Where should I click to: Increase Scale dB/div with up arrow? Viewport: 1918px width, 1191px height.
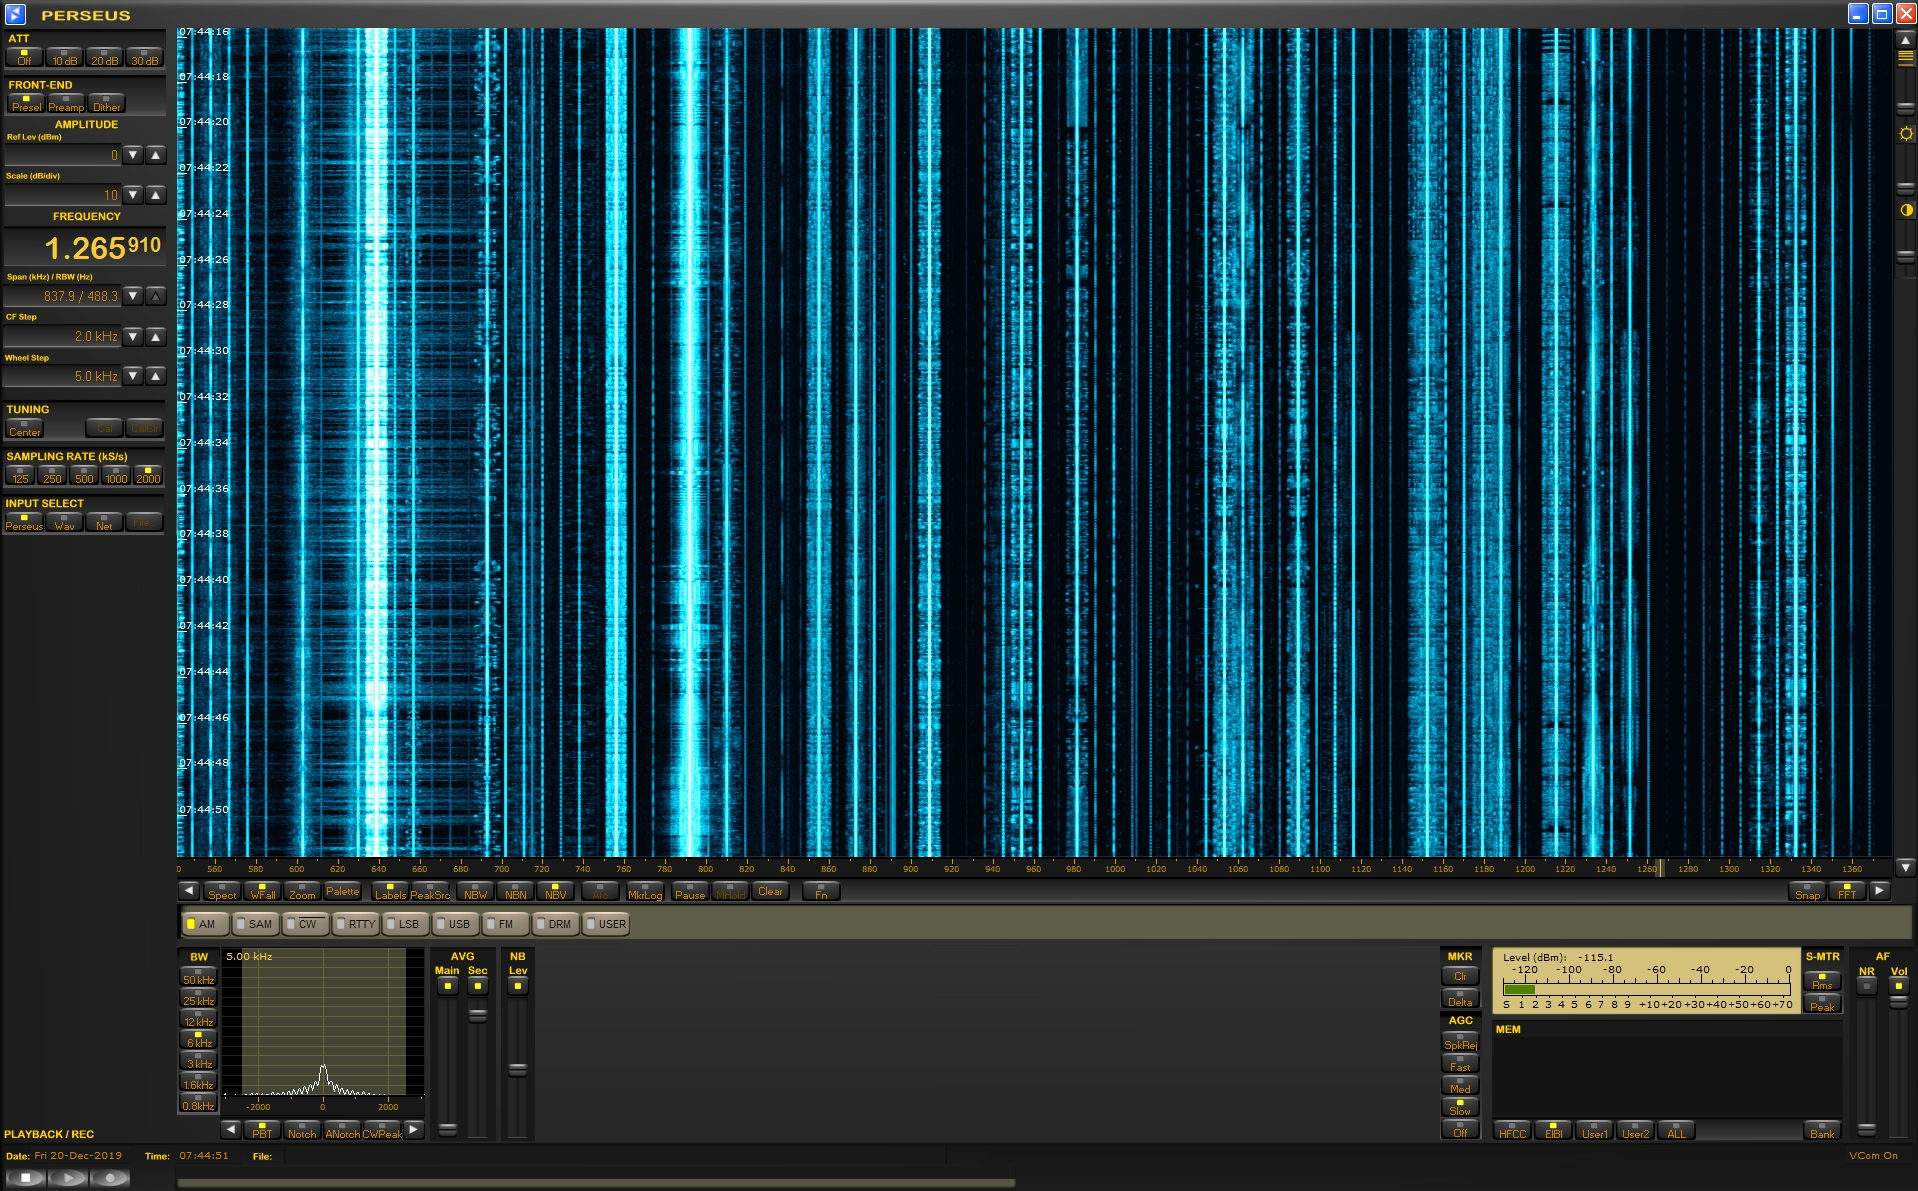(x=156, y=195)
